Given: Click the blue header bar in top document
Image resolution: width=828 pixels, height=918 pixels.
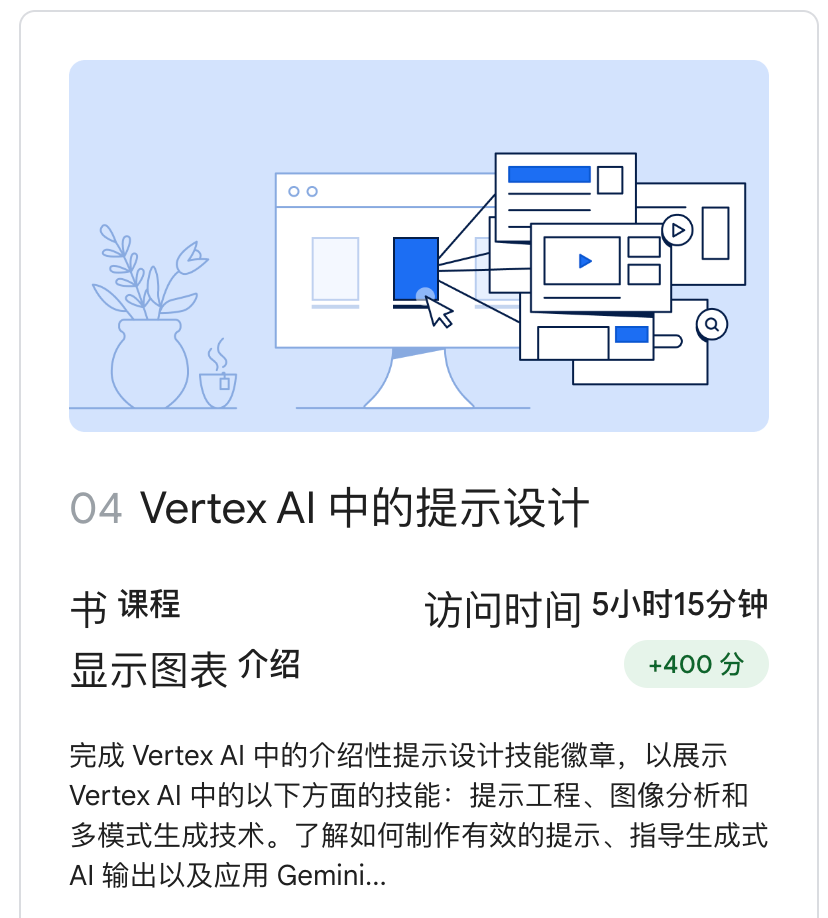Looking at the screenshot, I should [x=549, y=174].
